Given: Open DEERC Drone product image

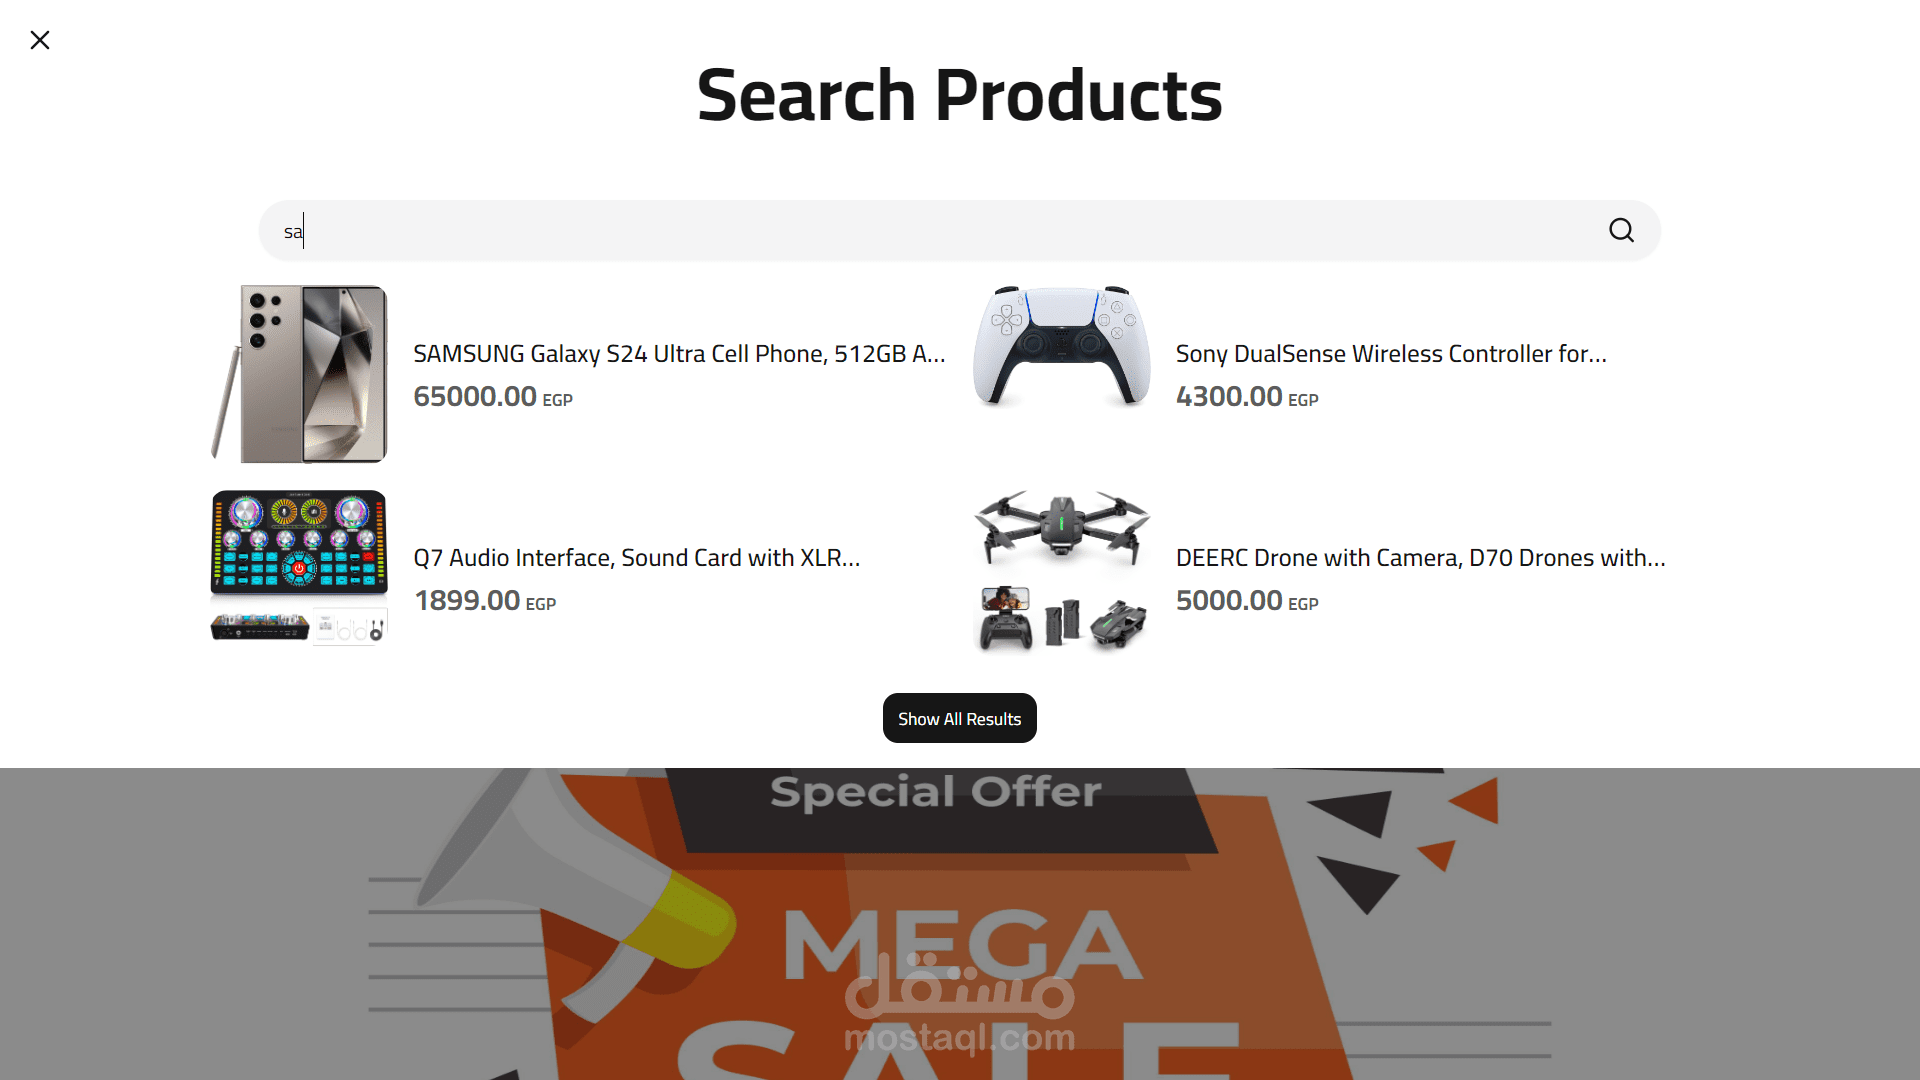Looking at the screenshot, I should click(1062, 572).
